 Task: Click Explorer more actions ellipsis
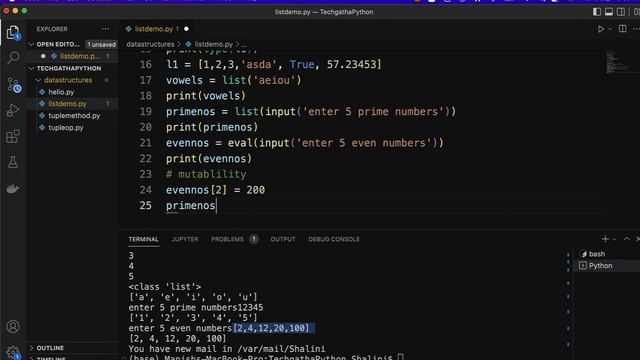[x=105, y=29]
